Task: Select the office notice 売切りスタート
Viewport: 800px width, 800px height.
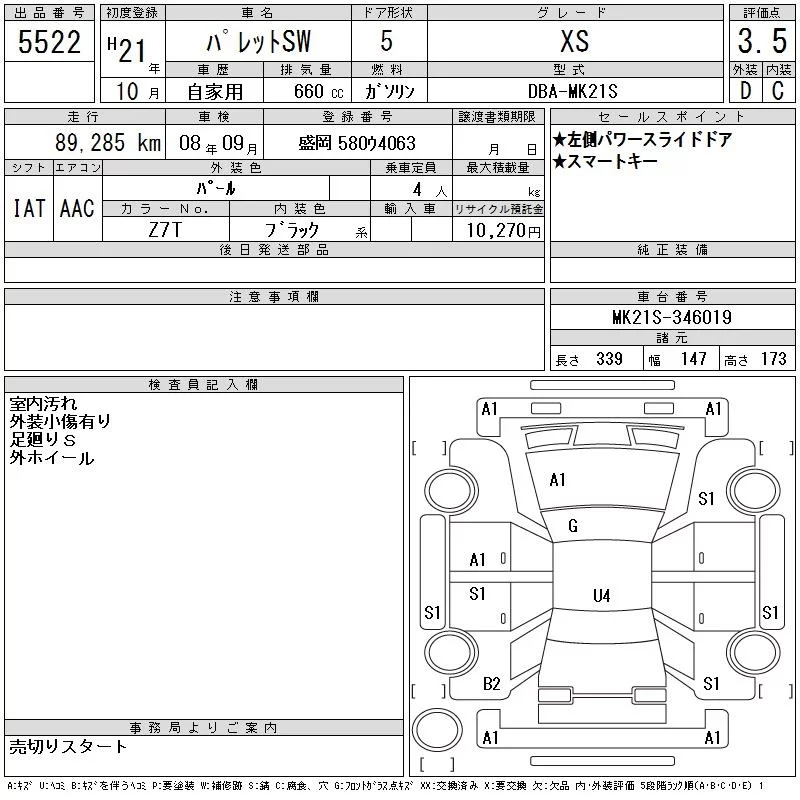Action: [68, 746]
